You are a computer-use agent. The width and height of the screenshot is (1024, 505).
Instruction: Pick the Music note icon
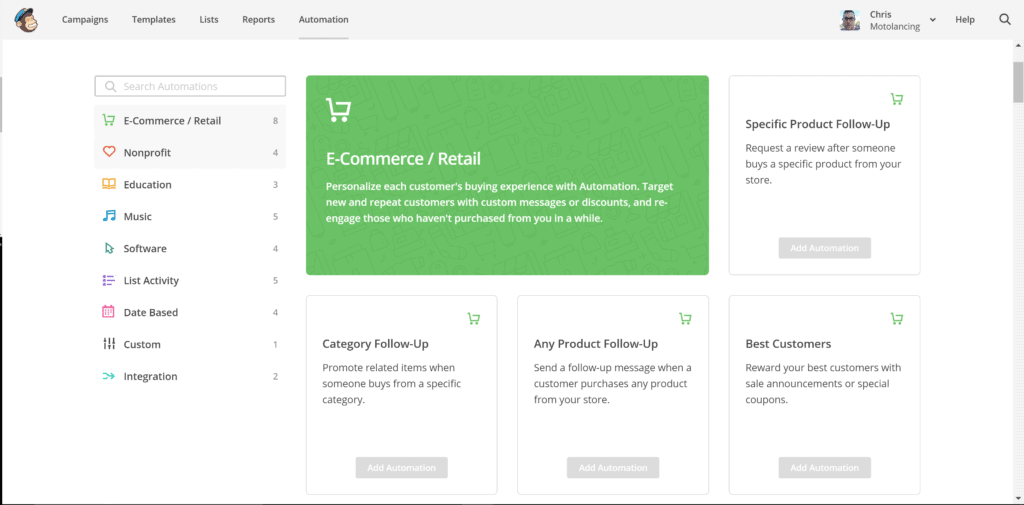click(x=109, y=216)
